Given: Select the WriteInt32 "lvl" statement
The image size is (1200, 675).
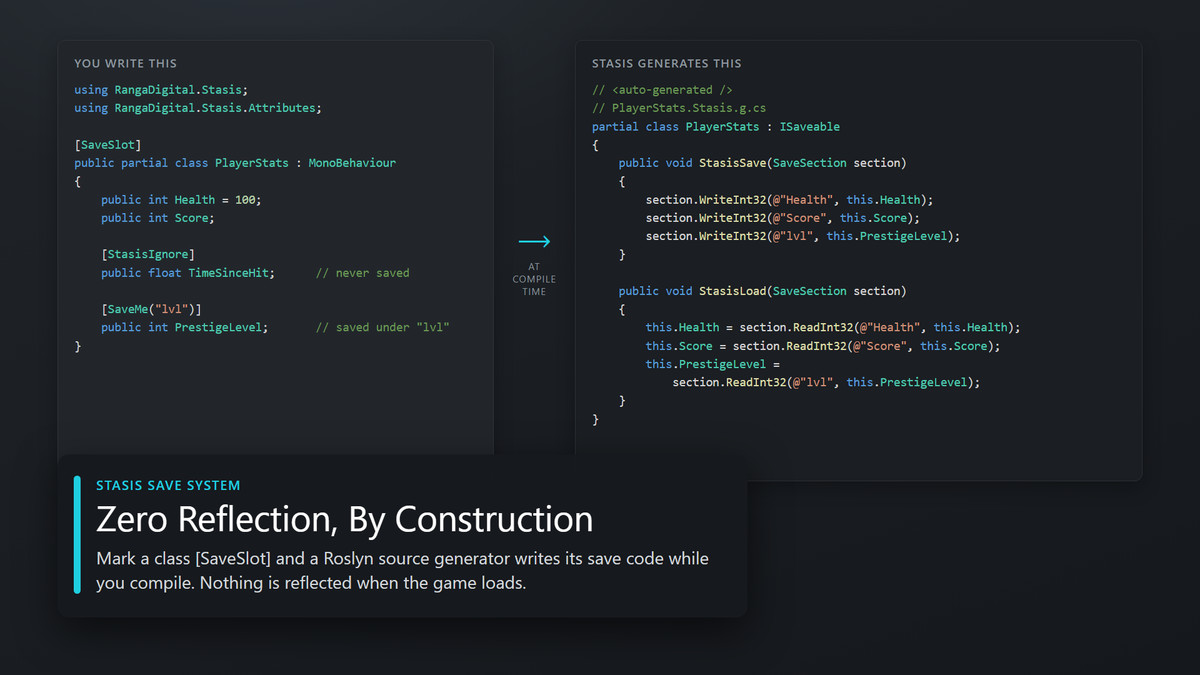Looking at the screenshot, I should point(802,236).
